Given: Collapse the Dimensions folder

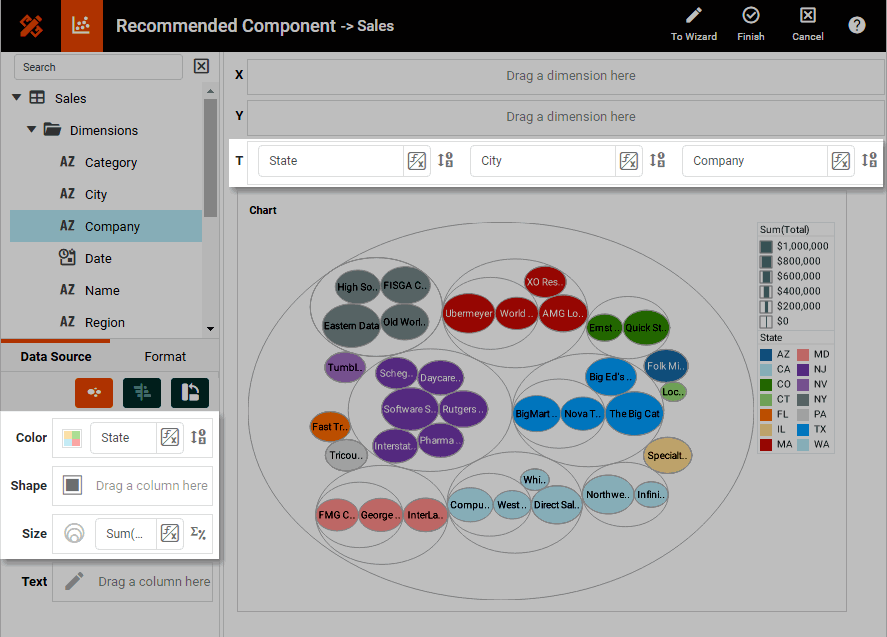Looking at the screenshot, I should click(32, 130).
